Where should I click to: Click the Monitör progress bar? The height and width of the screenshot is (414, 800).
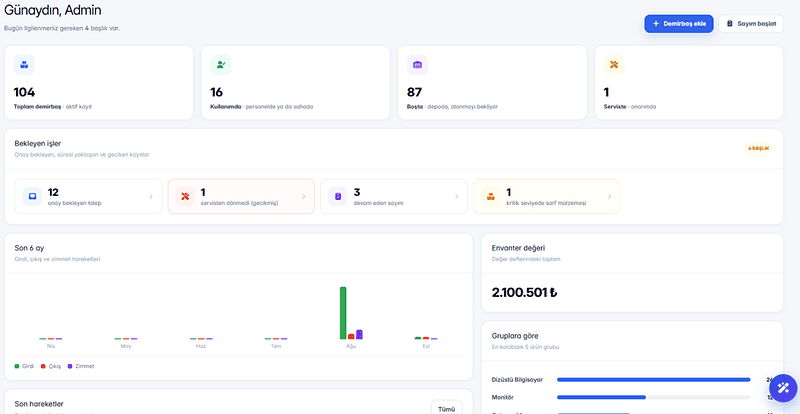tap(654, 397)
